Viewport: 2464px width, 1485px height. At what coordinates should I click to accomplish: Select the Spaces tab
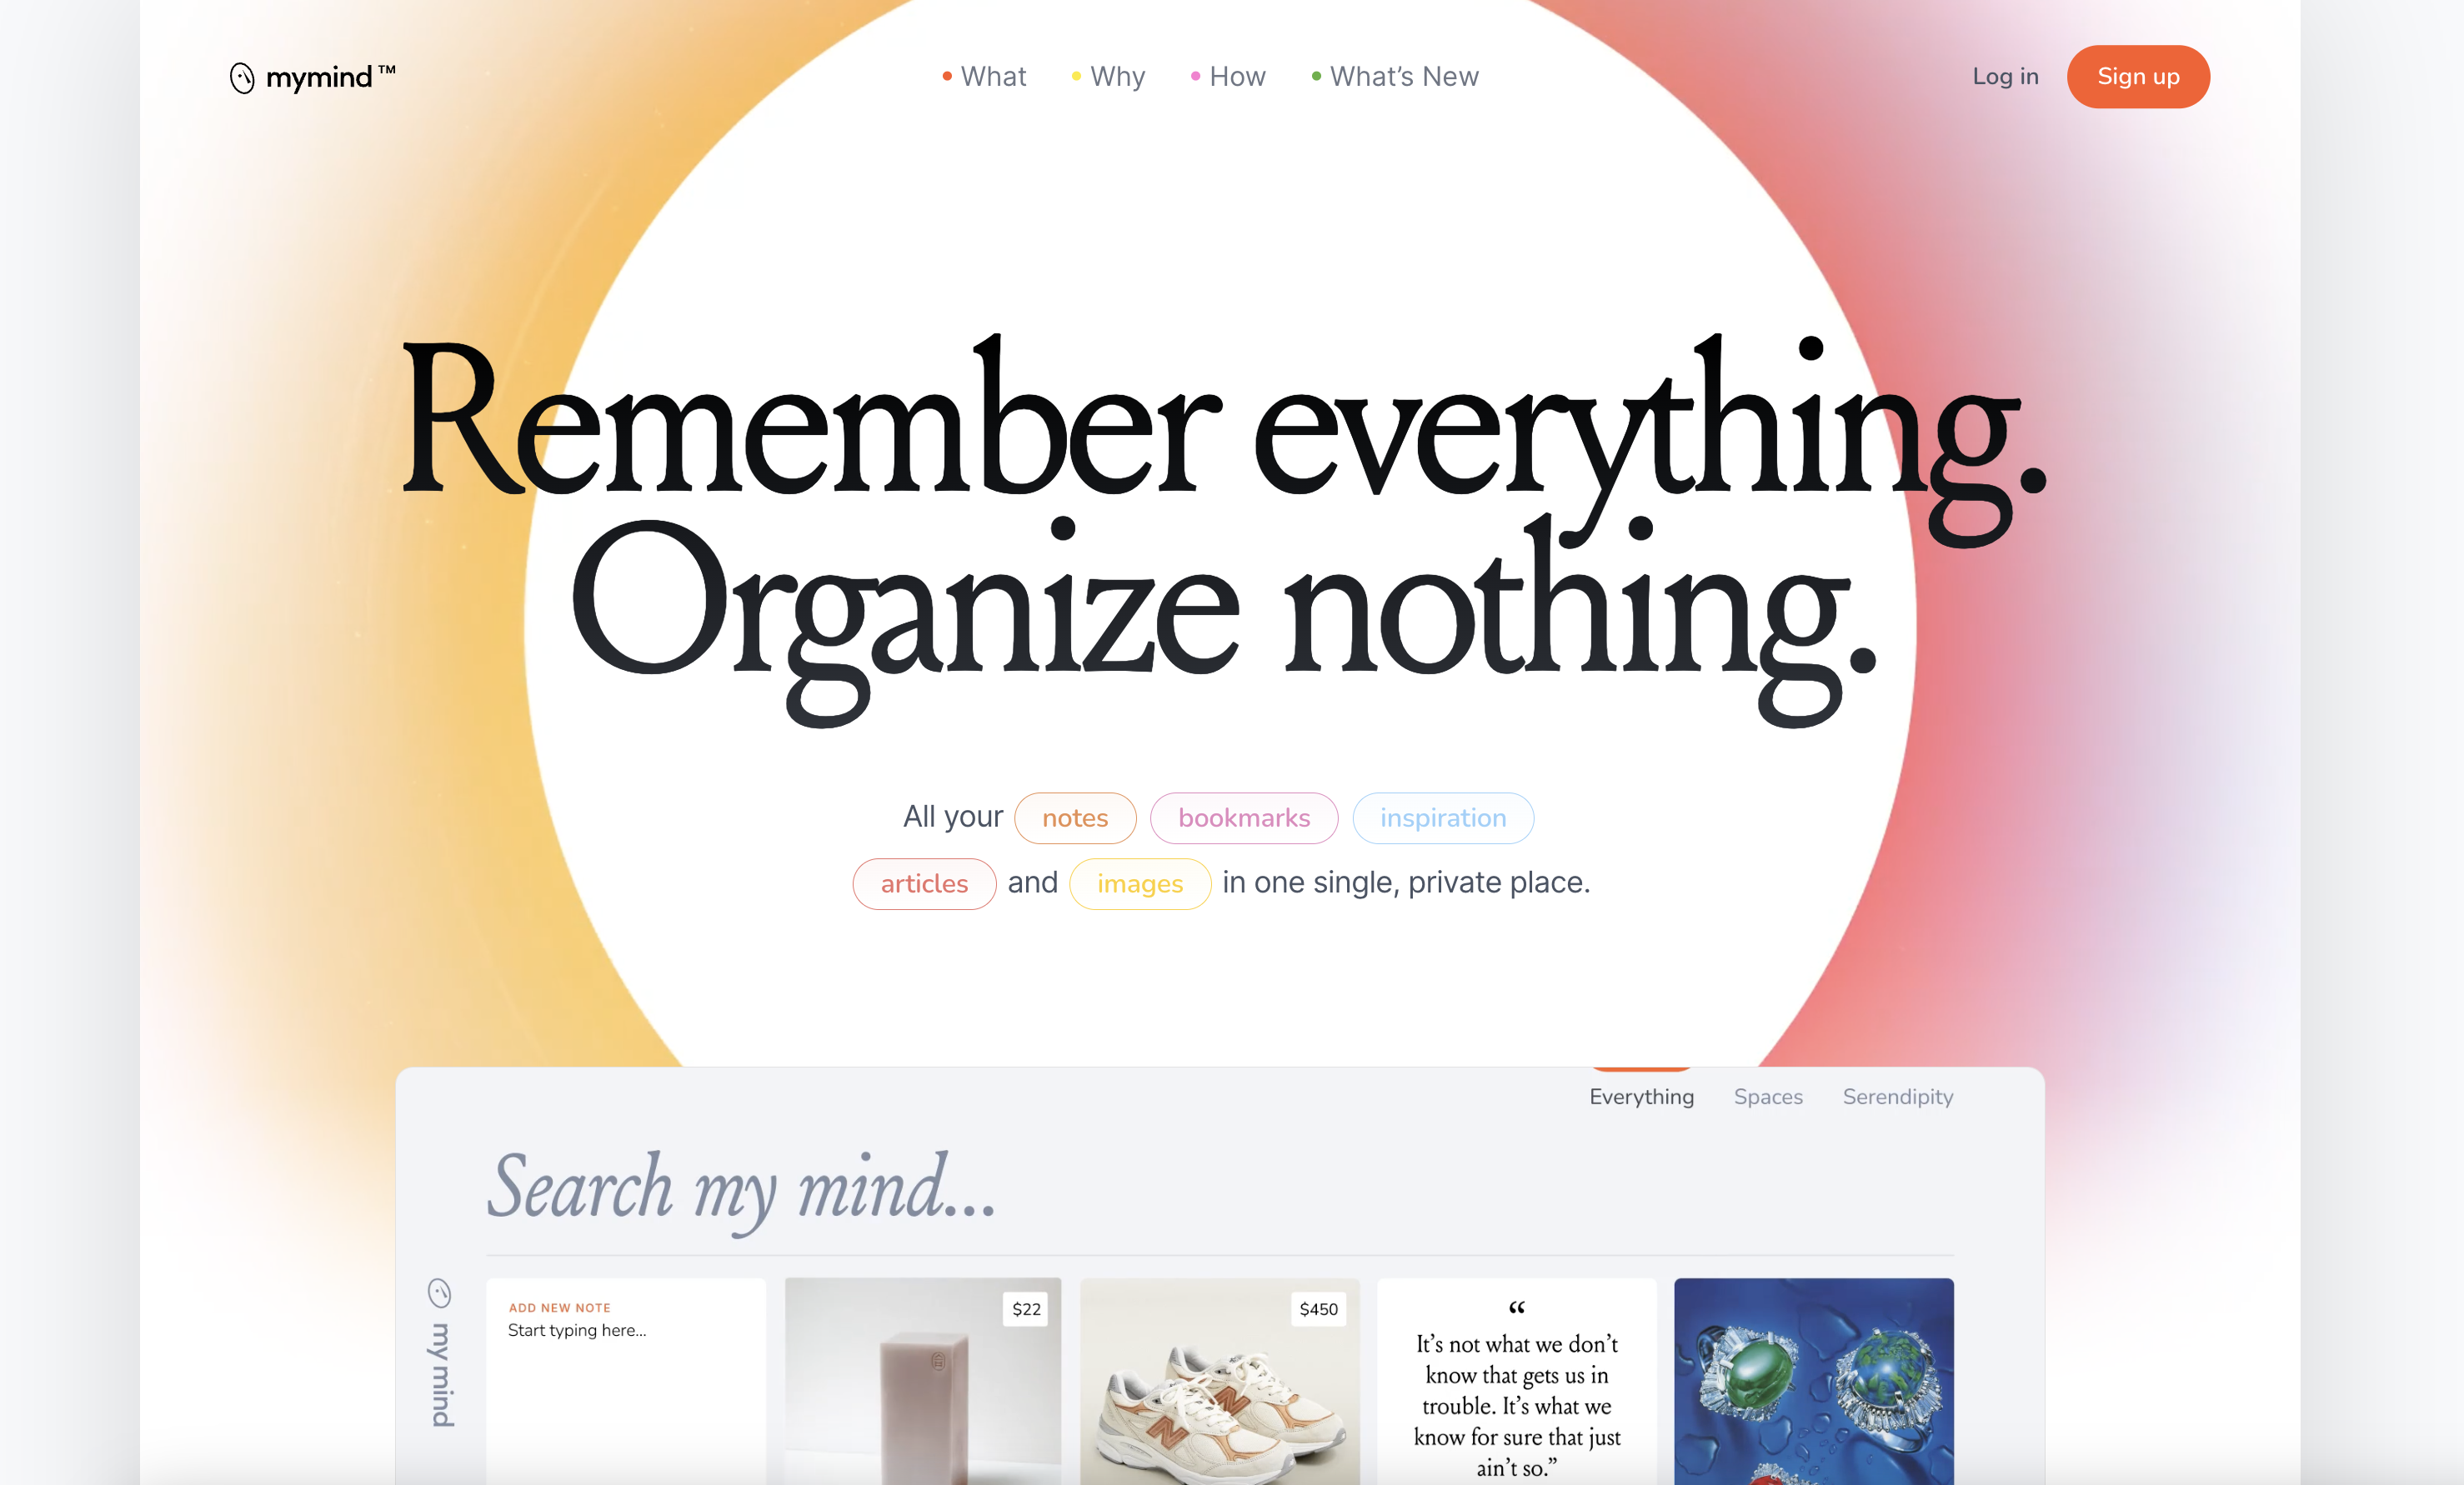1769,1096
